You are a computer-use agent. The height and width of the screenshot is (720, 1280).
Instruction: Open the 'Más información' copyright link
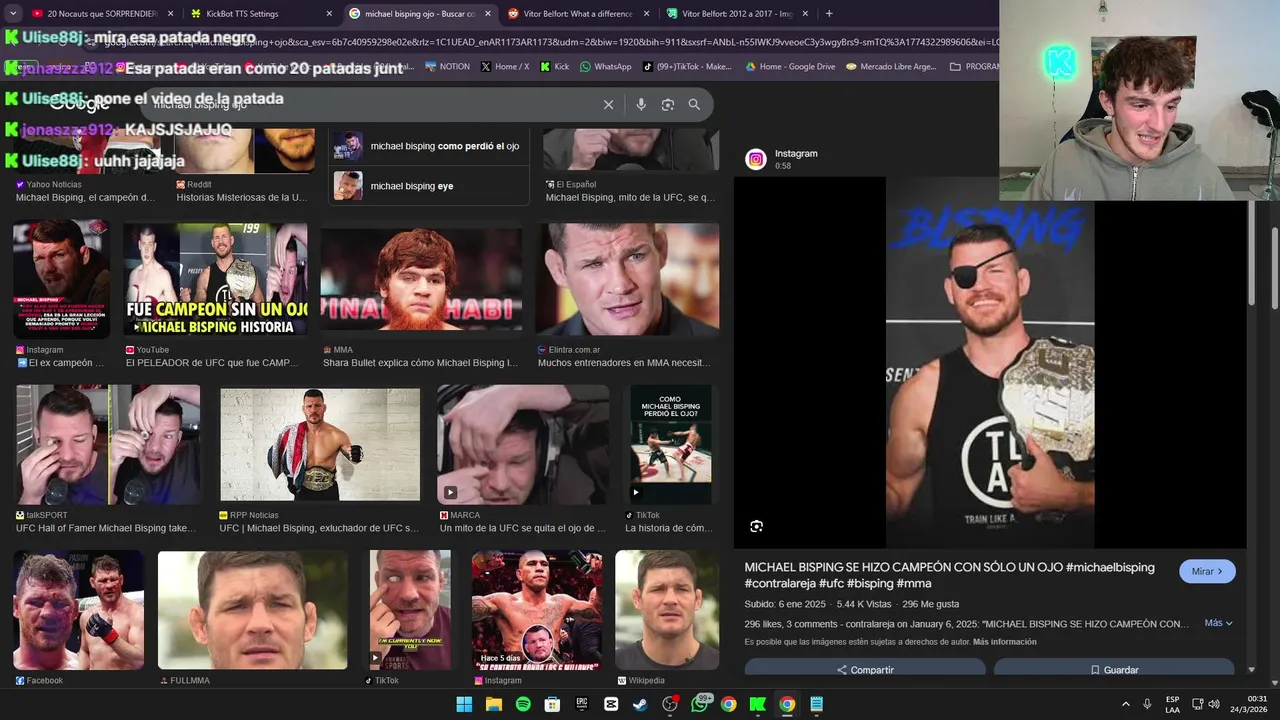1004,642
